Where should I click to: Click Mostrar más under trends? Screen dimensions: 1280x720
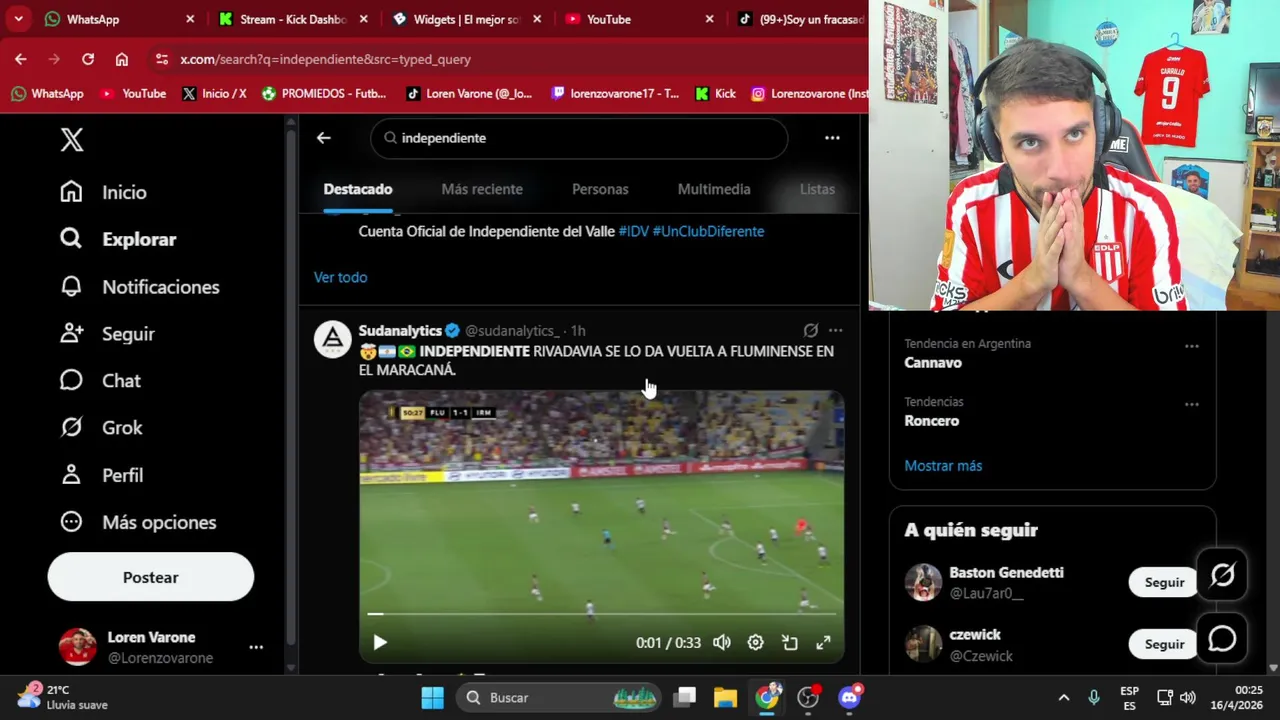pyautogui.click(x=943, y=466)
